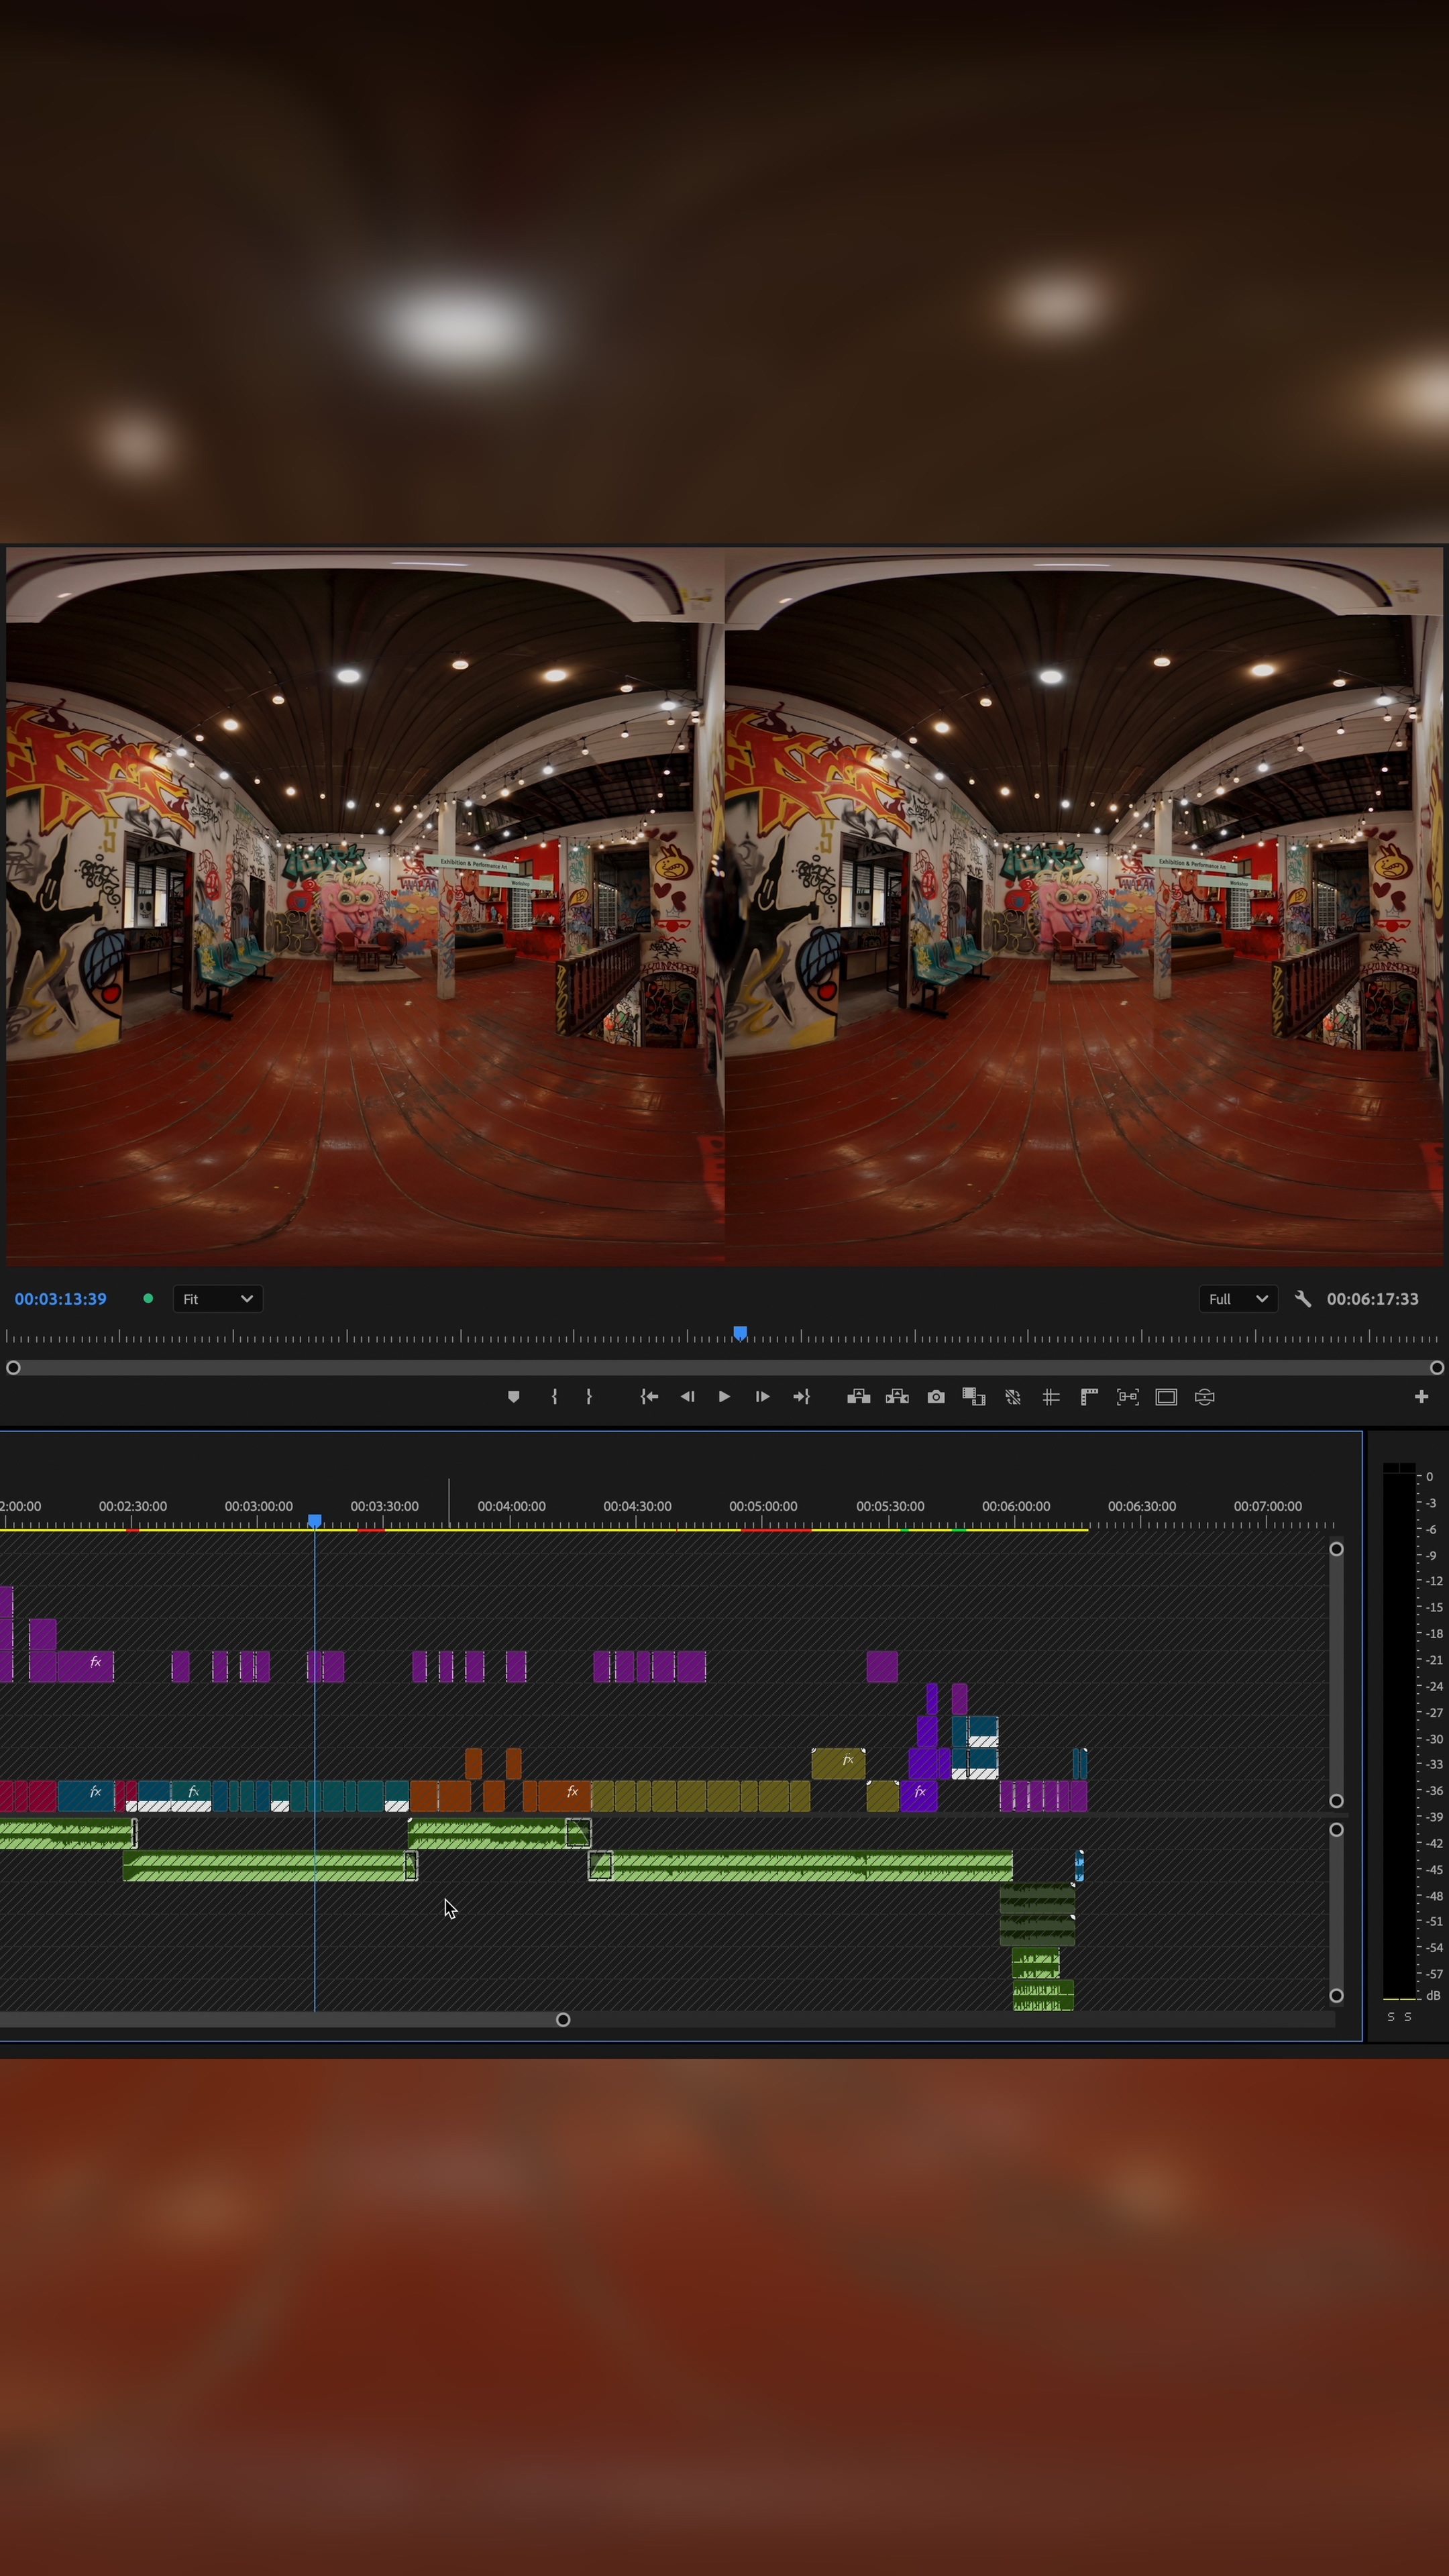Click the Mark In bracket icon
1449x2576 pixels.
coord(554,1397)
